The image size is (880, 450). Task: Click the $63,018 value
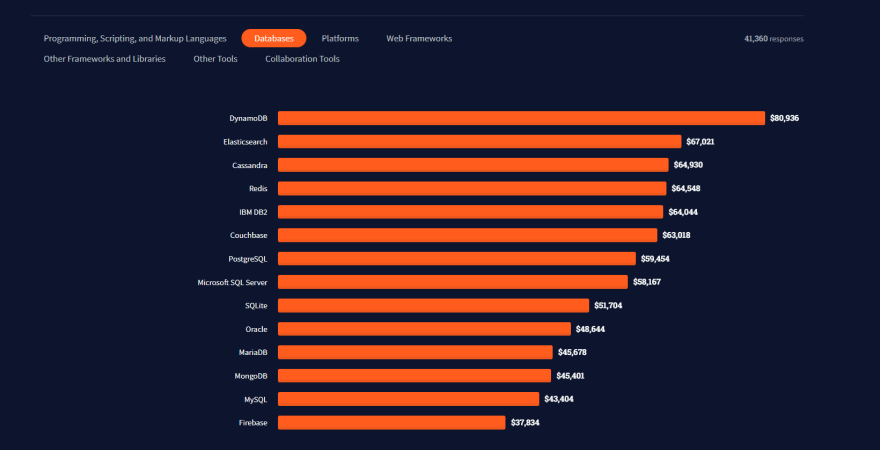pos(676,236)
